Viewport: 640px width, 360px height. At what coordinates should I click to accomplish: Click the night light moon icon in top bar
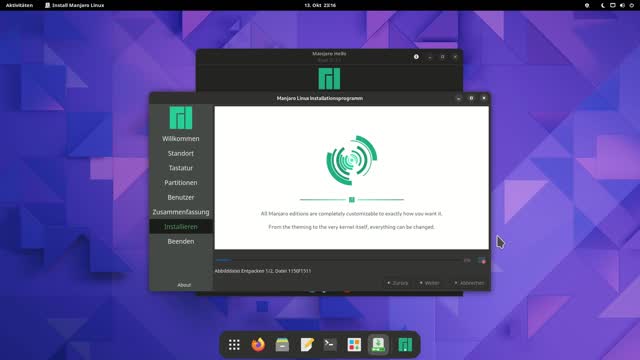tap(603, 5)
